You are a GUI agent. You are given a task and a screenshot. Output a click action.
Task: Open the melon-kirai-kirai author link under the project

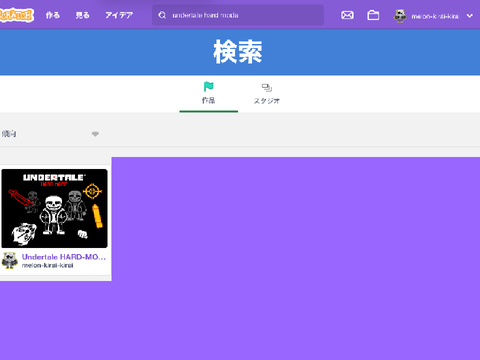point(47,266)
